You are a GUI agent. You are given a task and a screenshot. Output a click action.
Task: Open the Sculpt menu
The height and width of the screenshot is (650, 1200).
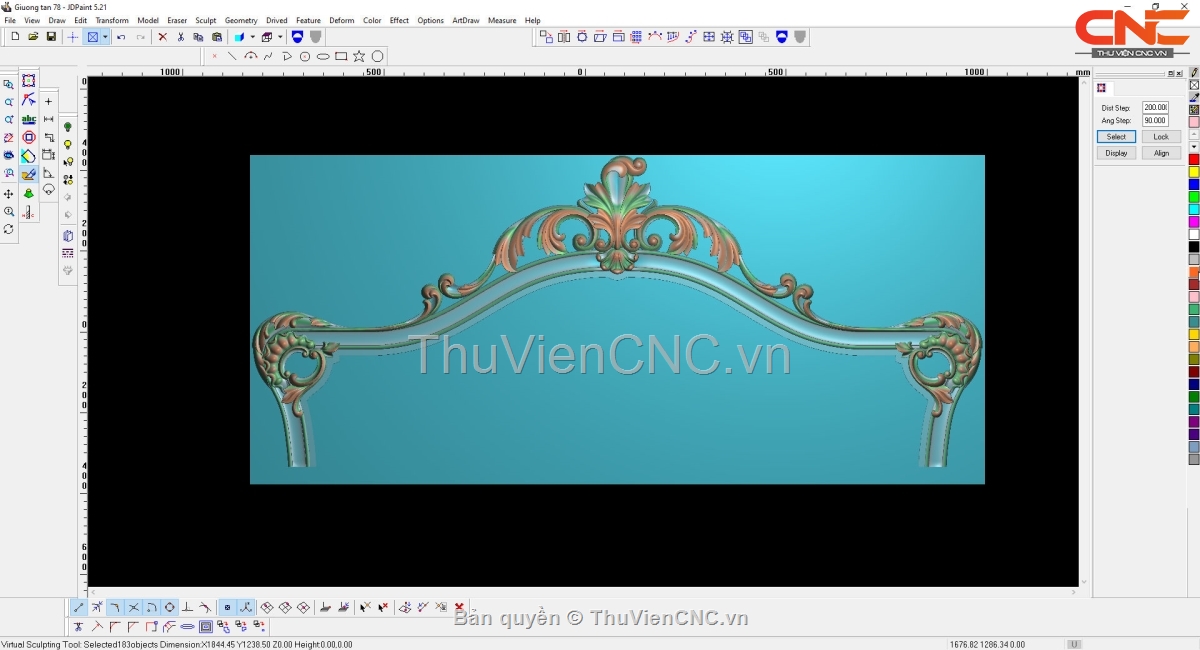coord(206,20)
